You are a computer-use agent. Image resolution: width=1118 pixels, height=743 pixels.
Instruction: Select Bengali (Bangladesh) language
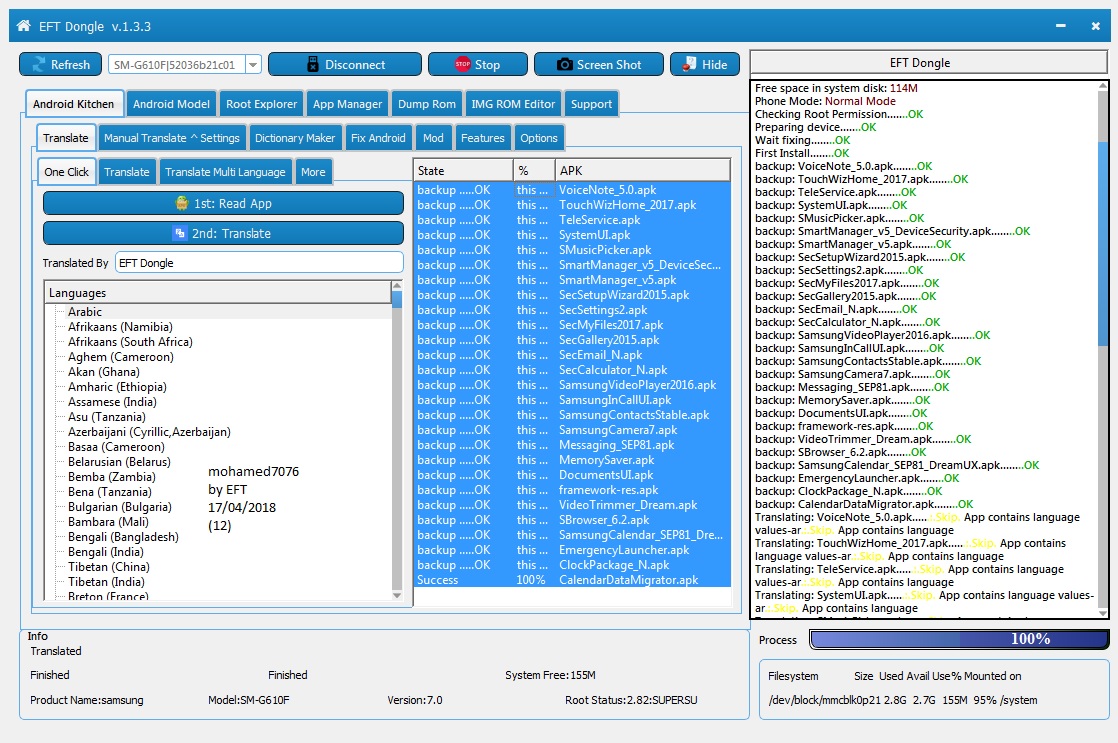coord(123,536)
